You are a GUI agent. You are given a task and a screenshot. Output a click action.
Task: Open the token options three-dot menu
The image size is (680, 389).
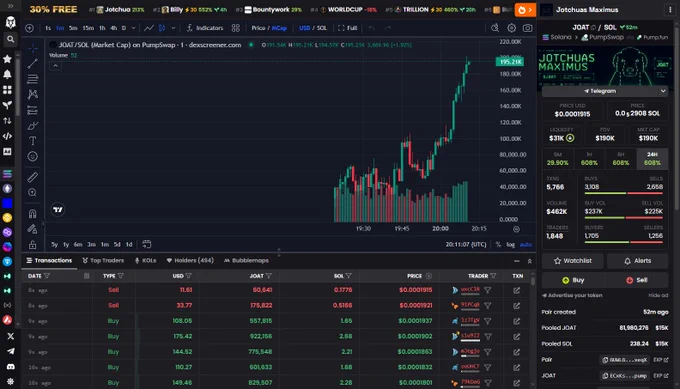coord(670,10)
